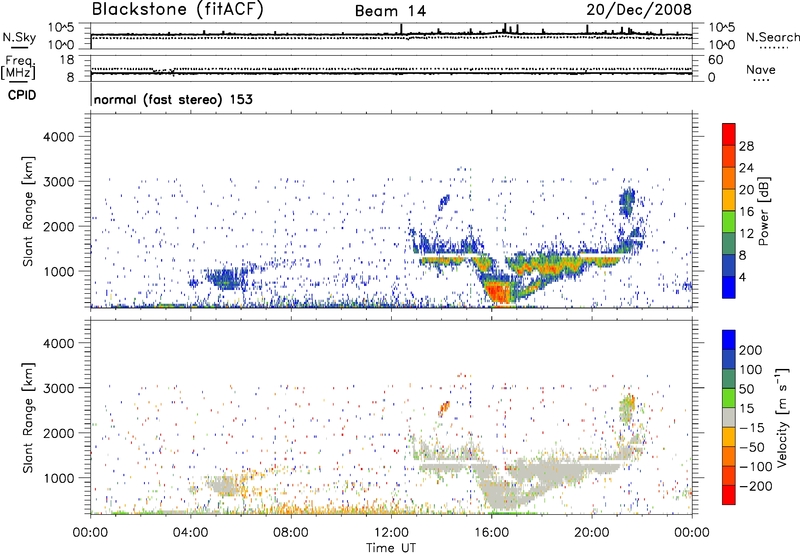Click the '28' power color bar value
The height and width of the screenshot is (554, 800).
746,146
